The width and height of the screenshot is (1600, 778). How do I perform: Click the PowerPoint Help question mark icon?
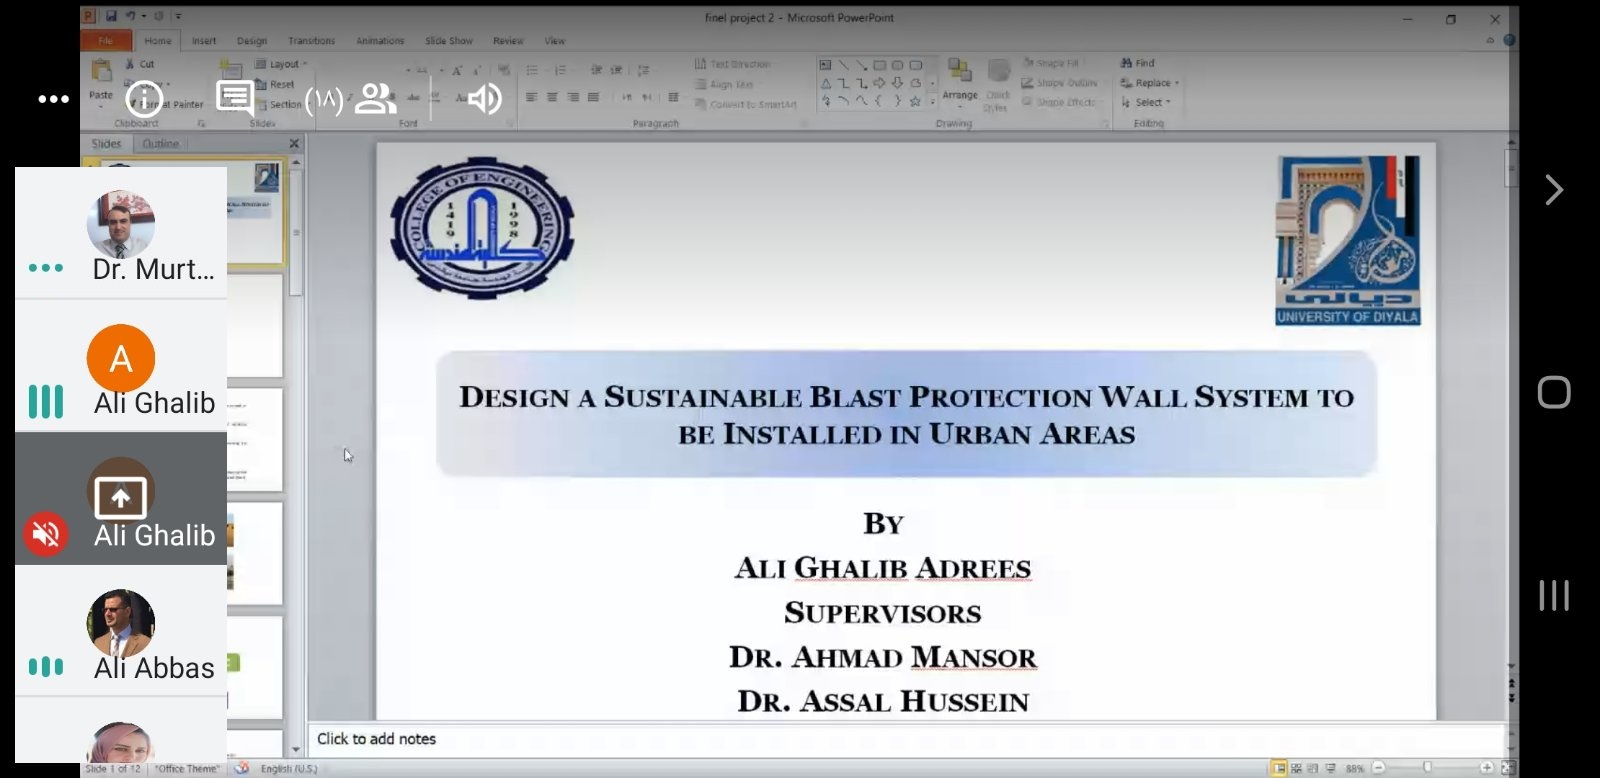pos(1510,41)
